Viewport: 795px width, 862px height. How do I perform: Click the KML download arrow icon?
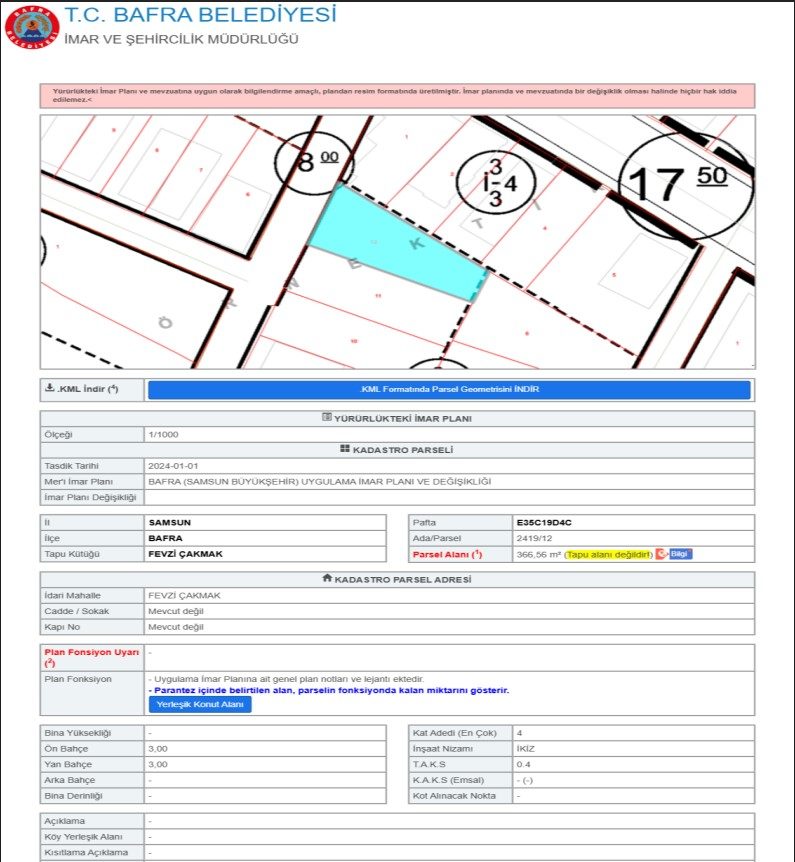click(49, 388)
